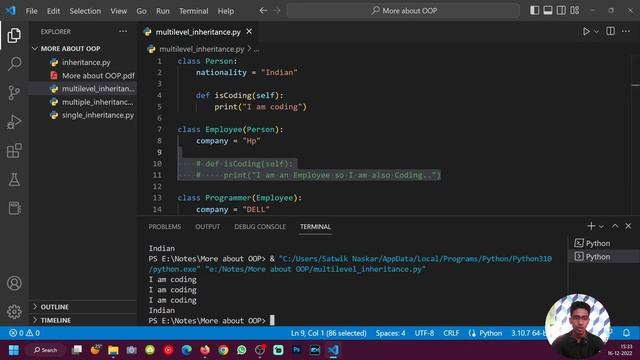Open Explorer views and more actions ellipsis
The image size is (640, 360).
coord(123,31)
